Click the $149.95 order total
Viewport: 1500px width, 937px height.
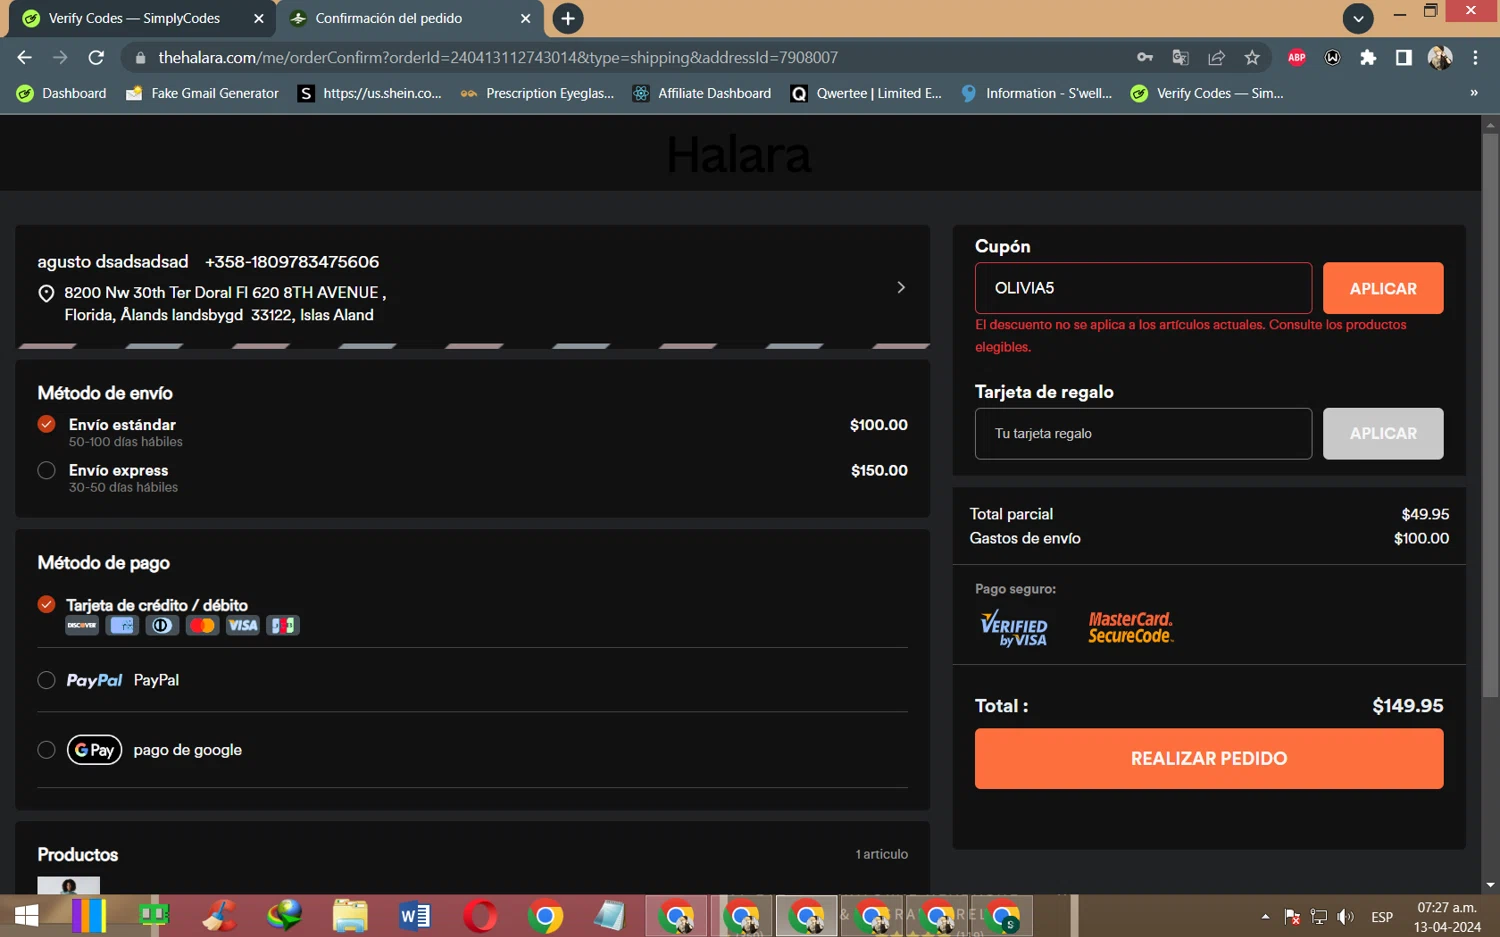pyautogui.click(x=1407, y=706)
